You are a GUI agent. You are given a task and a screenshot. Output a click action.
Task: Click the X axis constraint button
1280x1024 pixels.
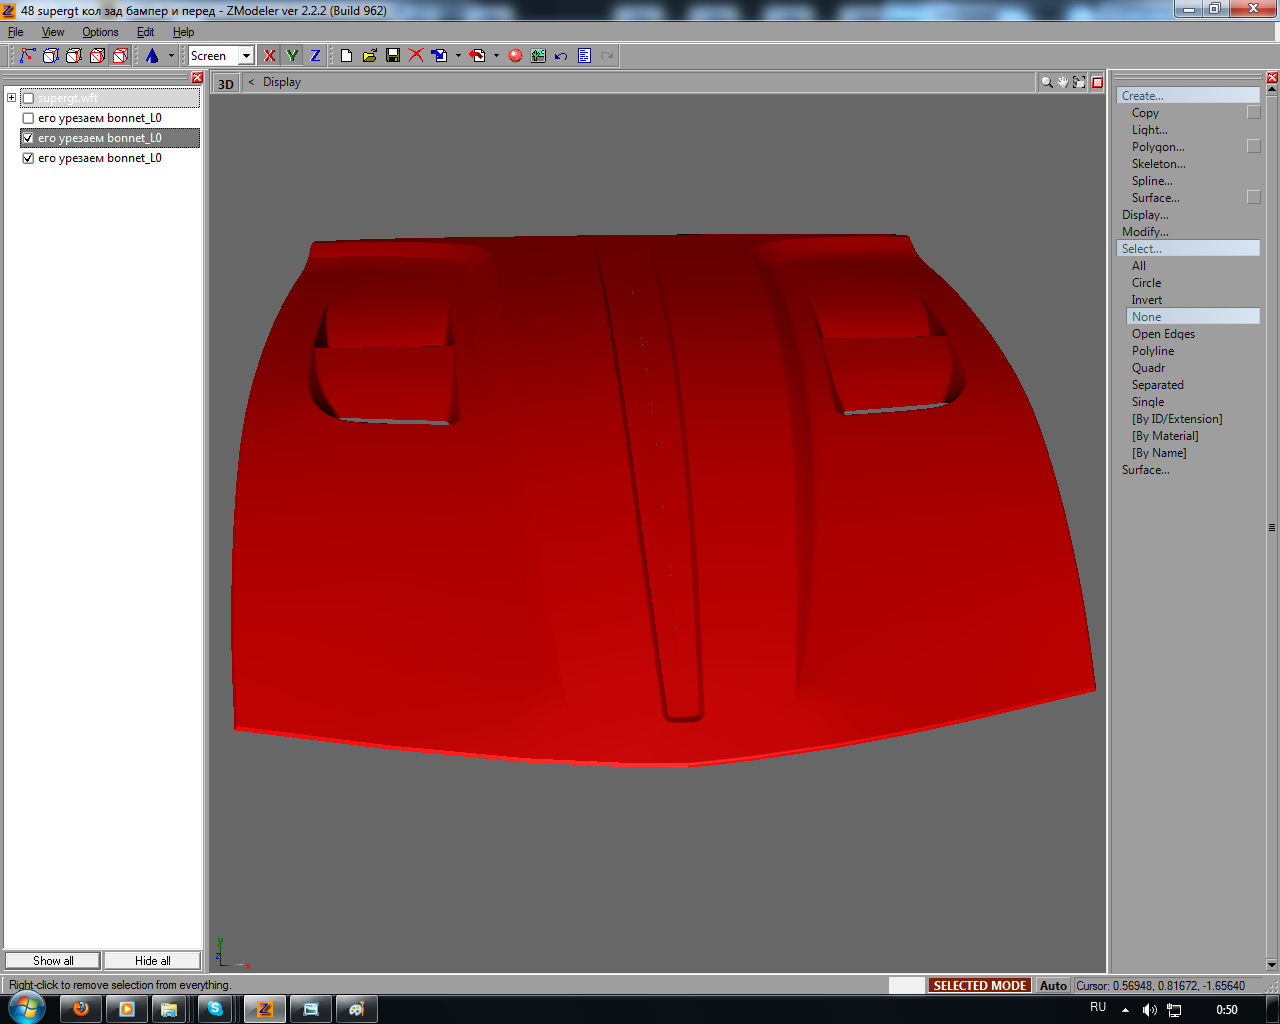[269, 56]
